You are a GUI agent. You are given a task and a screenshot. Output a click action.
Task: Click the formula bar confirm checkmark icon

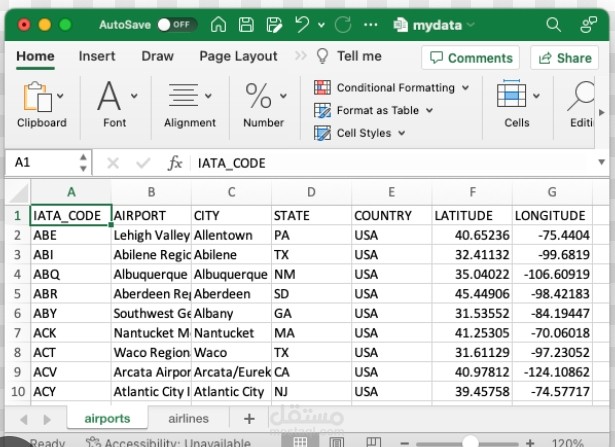[x=143, y=163]
